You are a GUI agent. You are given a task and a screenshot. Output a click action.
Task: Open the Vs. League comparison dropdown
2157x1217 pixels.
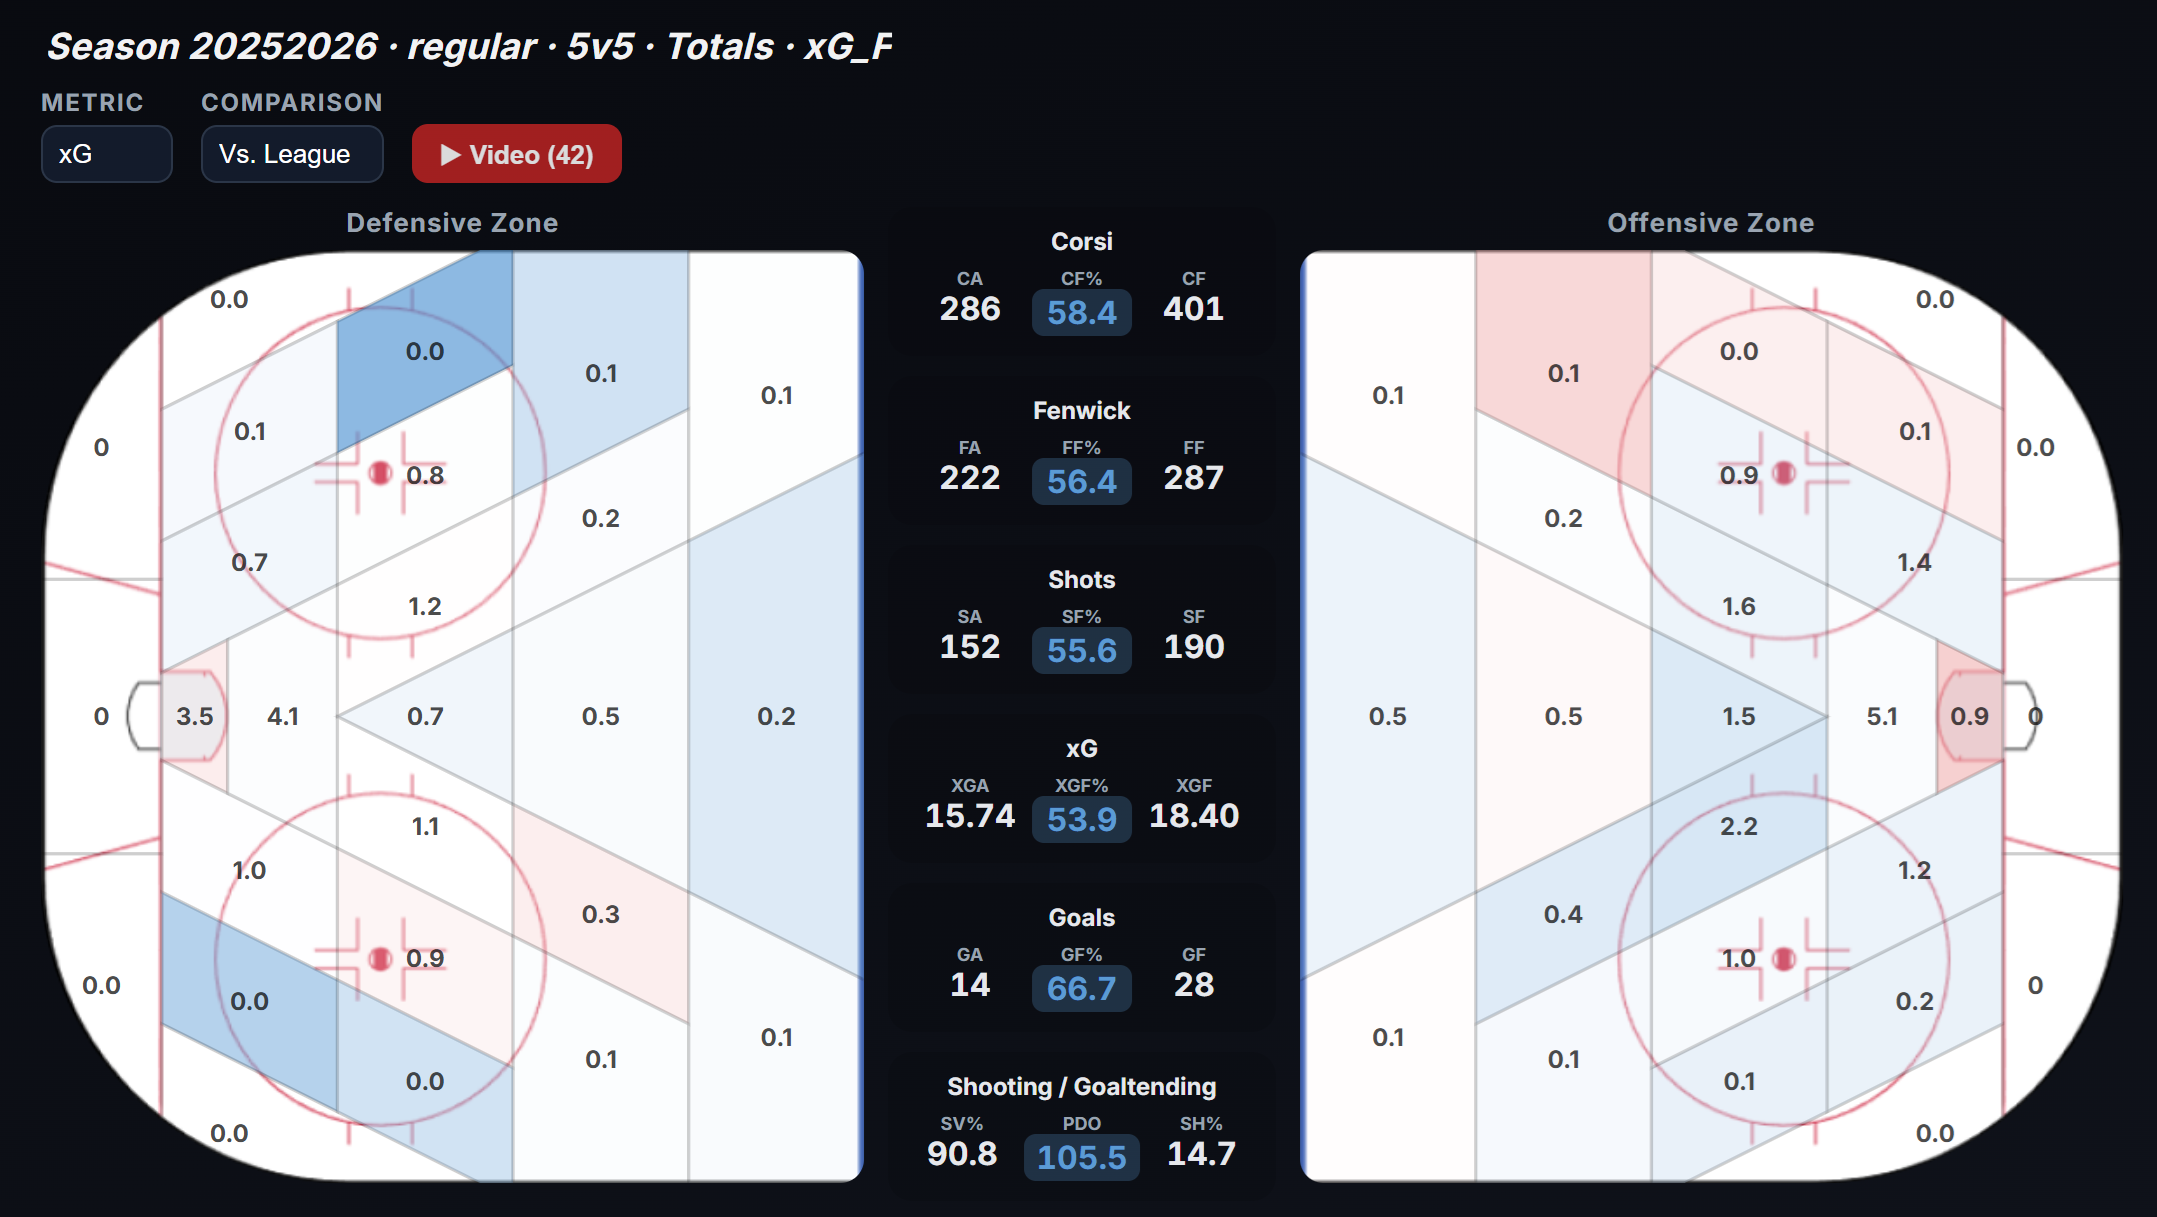291,154
